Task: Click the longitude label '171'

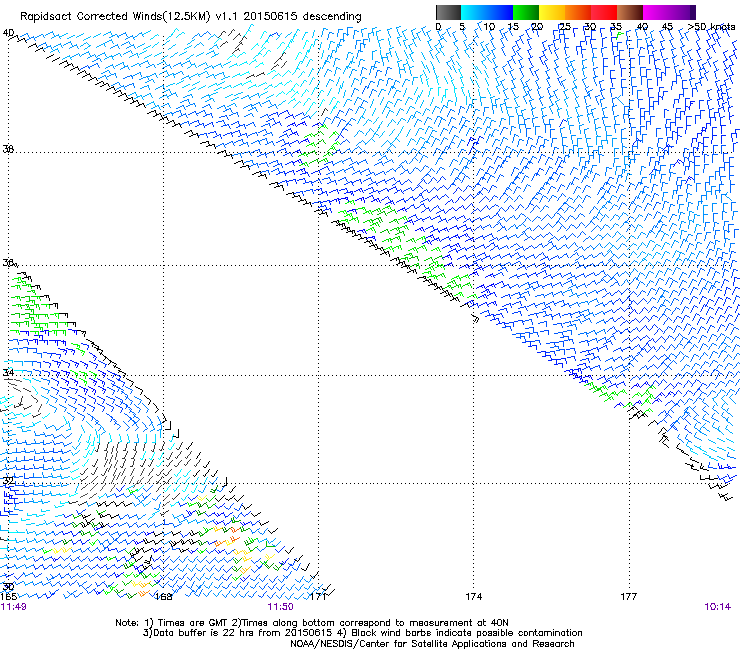Action: pos(318,597)
